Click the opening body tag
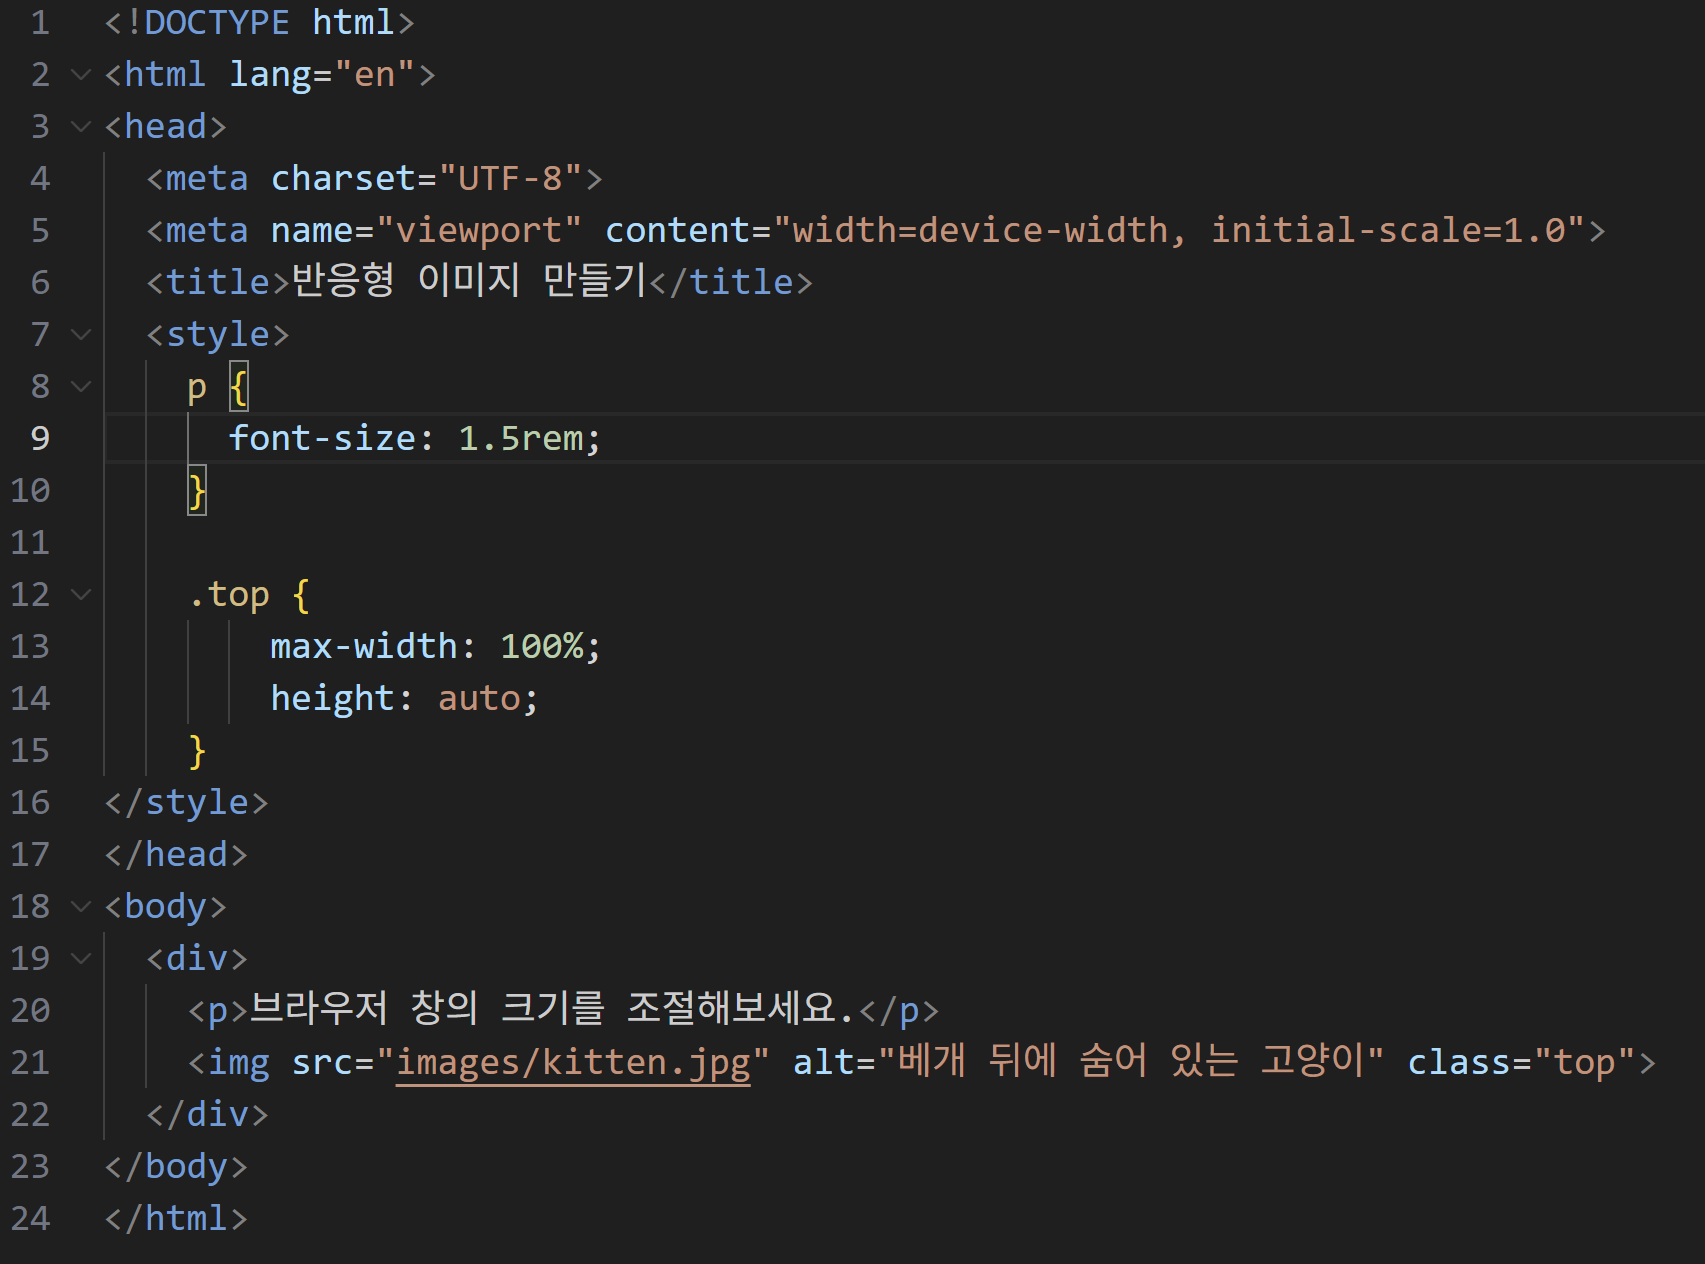Viewport: 1705px width, 1264px height. click(166, 906)
